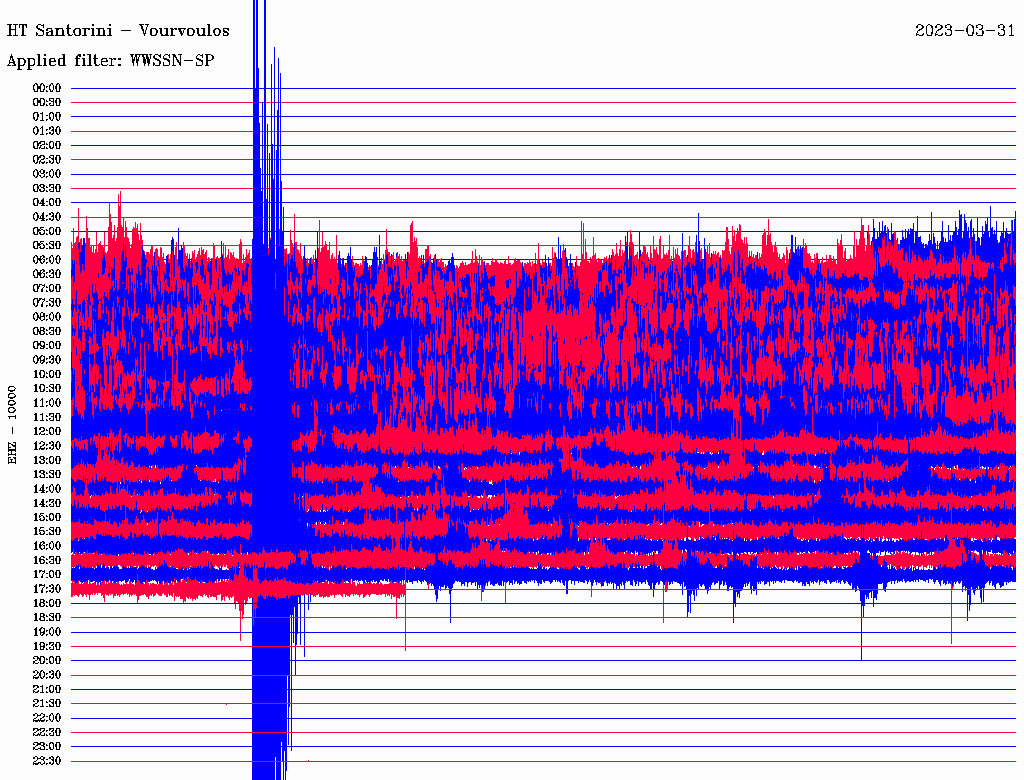Click the 18:00 time label
The width and height of the screenshot is (1024, 780).
47,603
